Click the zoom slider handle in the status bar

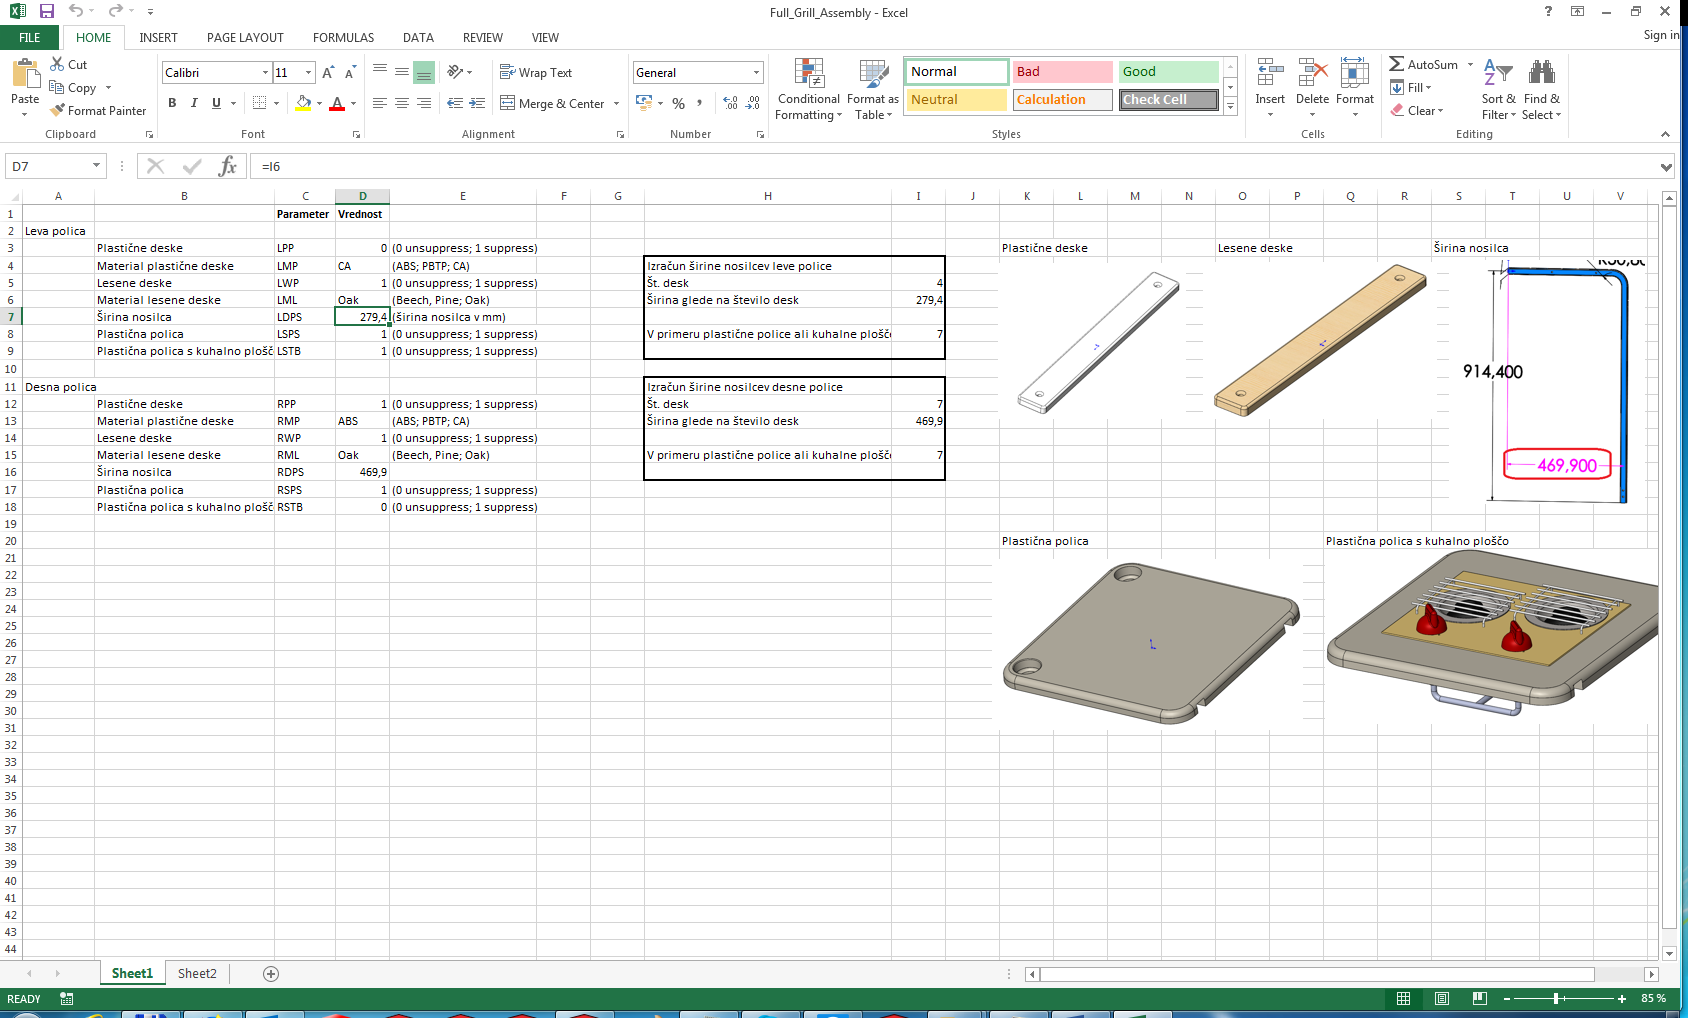click(x=1556, y=999)
